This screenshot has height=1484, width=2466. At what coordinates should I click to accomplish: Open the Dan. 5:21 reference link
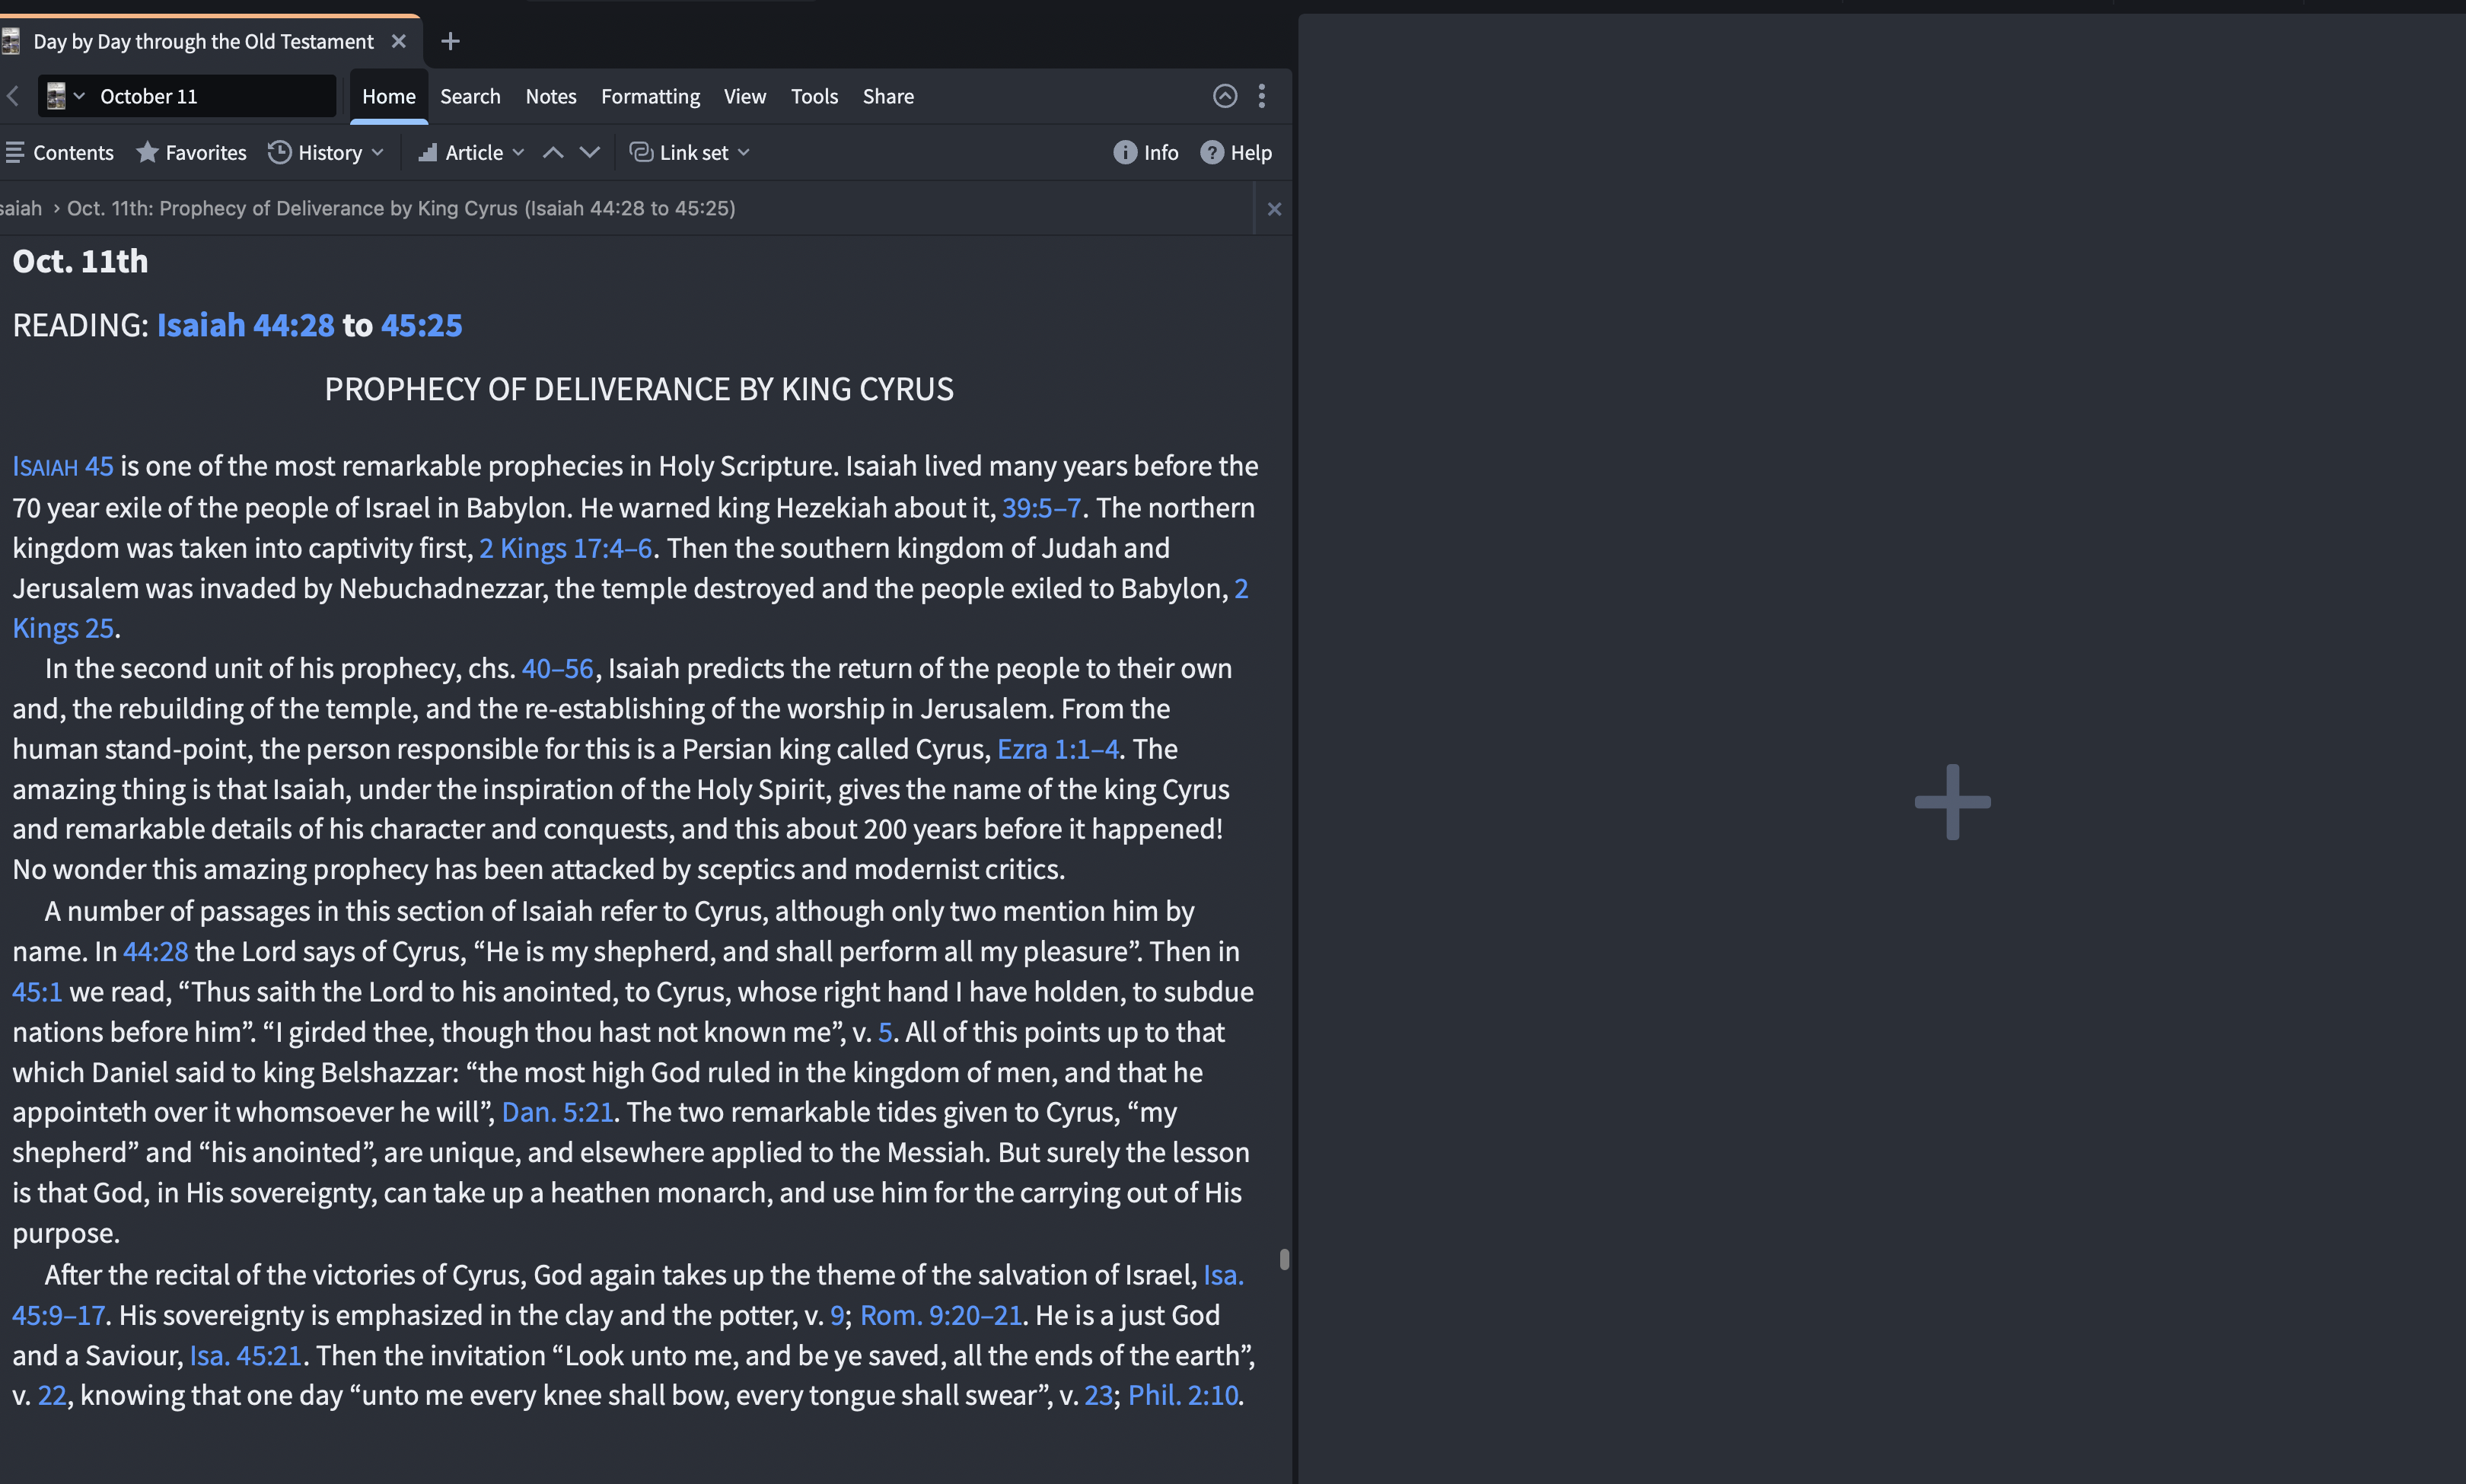tap(557, 1112)
